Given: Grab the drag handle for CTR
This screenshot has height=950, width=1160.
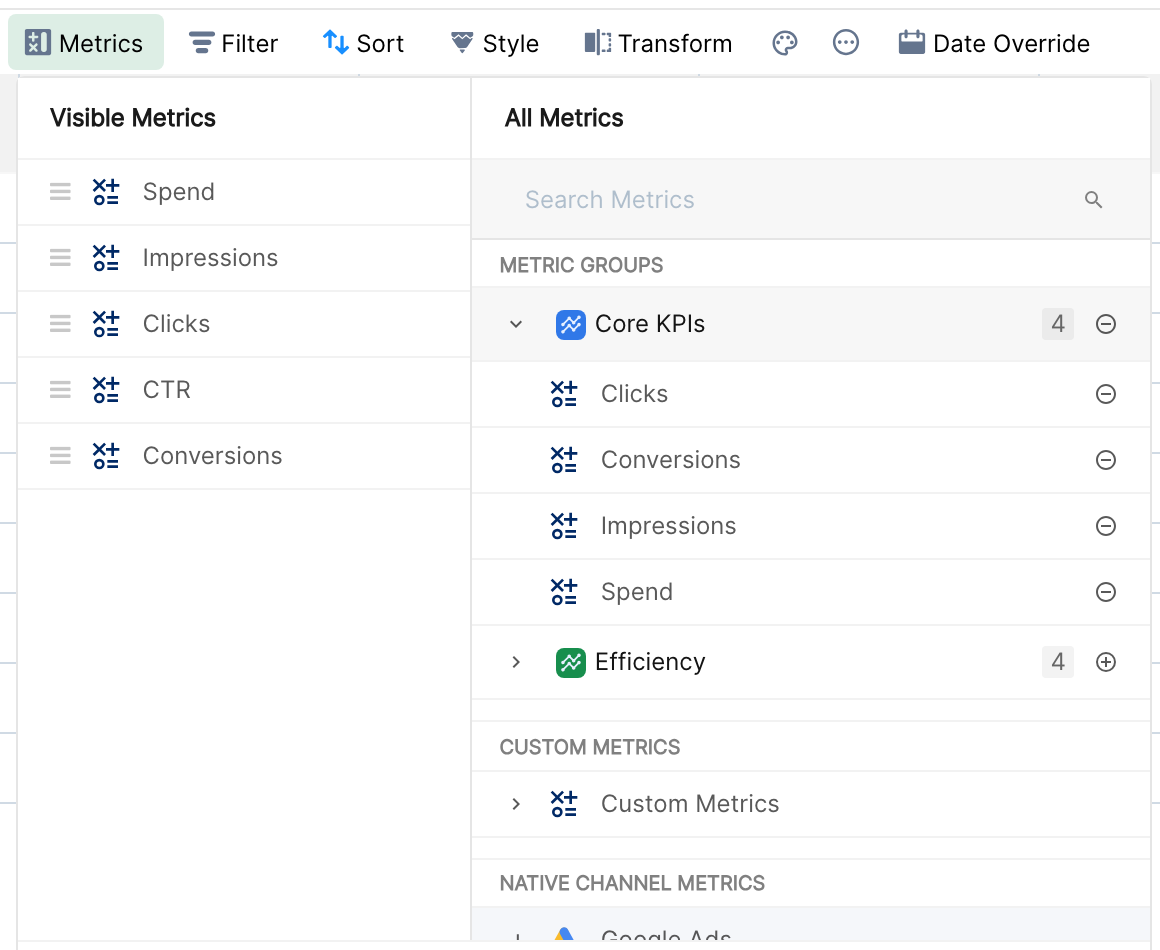Looking at the screenshot, I should (60, 389).
